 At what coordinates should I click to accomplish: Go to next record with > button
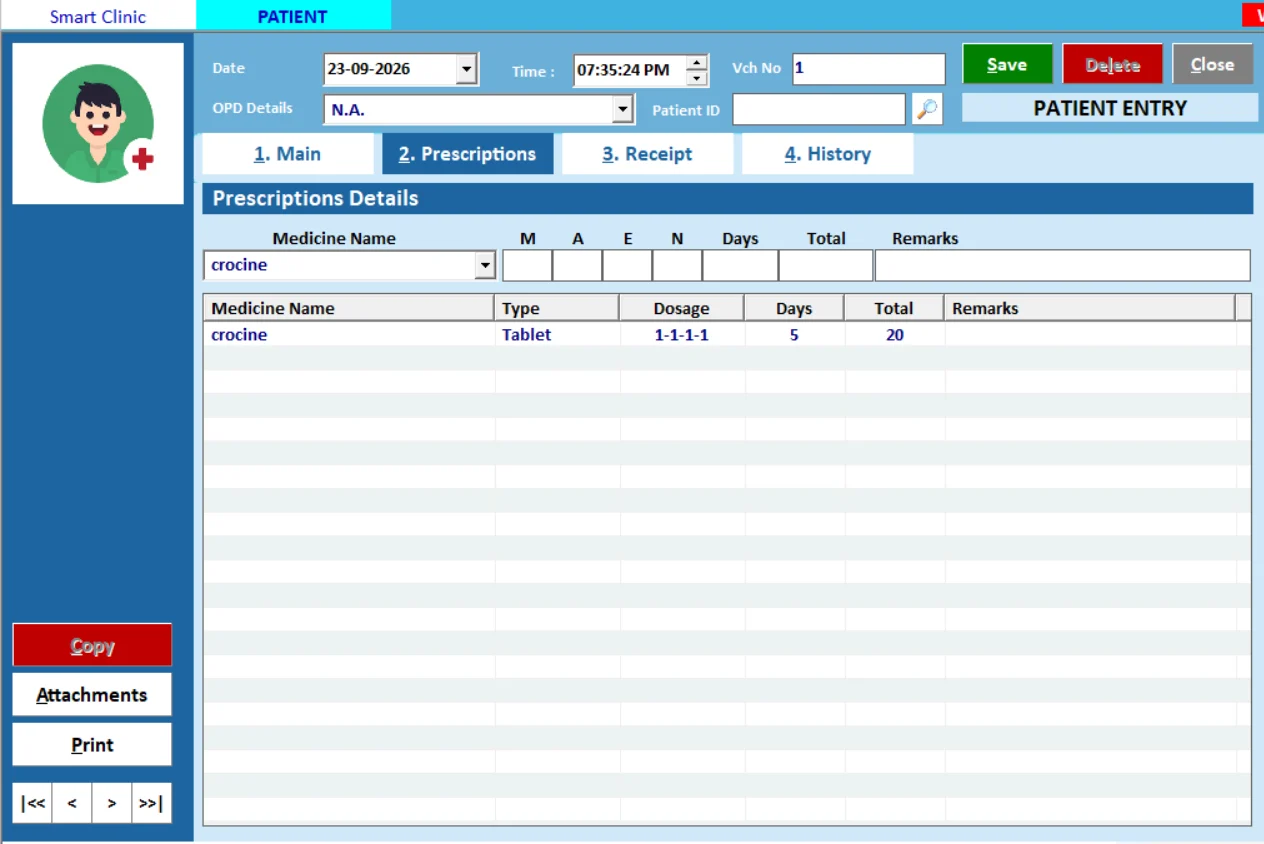(x=112, y=803)
